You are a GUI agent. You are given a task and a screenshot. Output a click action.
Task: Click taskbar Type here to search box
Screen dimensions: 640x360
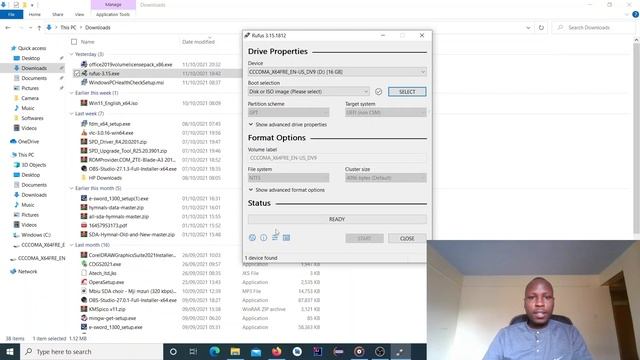pos(91,351)
